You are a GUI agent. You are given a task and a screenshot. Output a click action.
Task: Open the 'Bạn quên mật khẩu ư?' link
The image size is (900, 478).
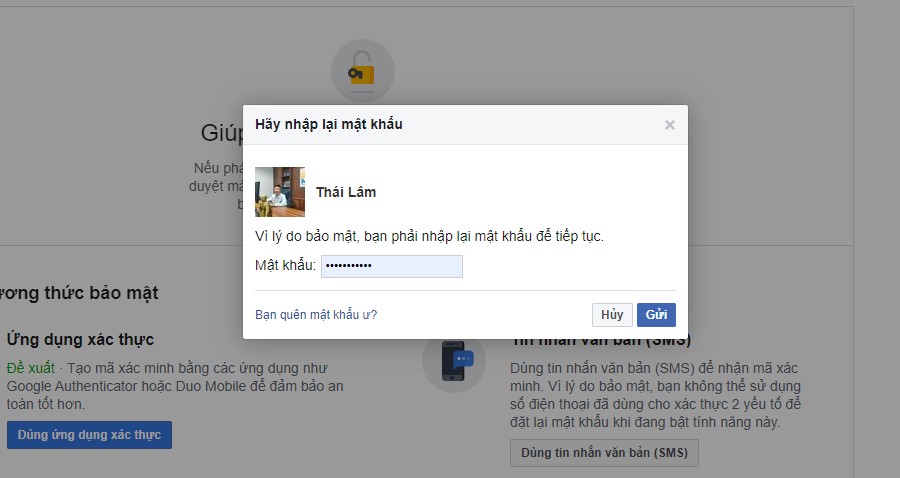[316, 314]
